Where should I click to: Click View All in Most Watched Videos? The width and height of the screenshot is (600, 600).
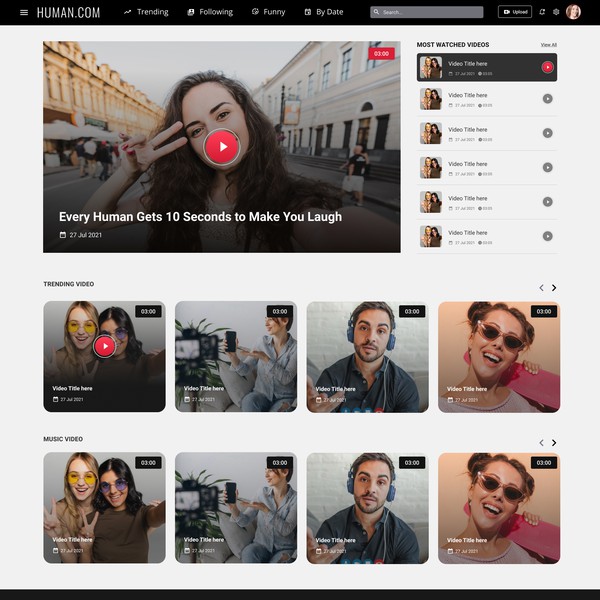[x=548, y=45]
